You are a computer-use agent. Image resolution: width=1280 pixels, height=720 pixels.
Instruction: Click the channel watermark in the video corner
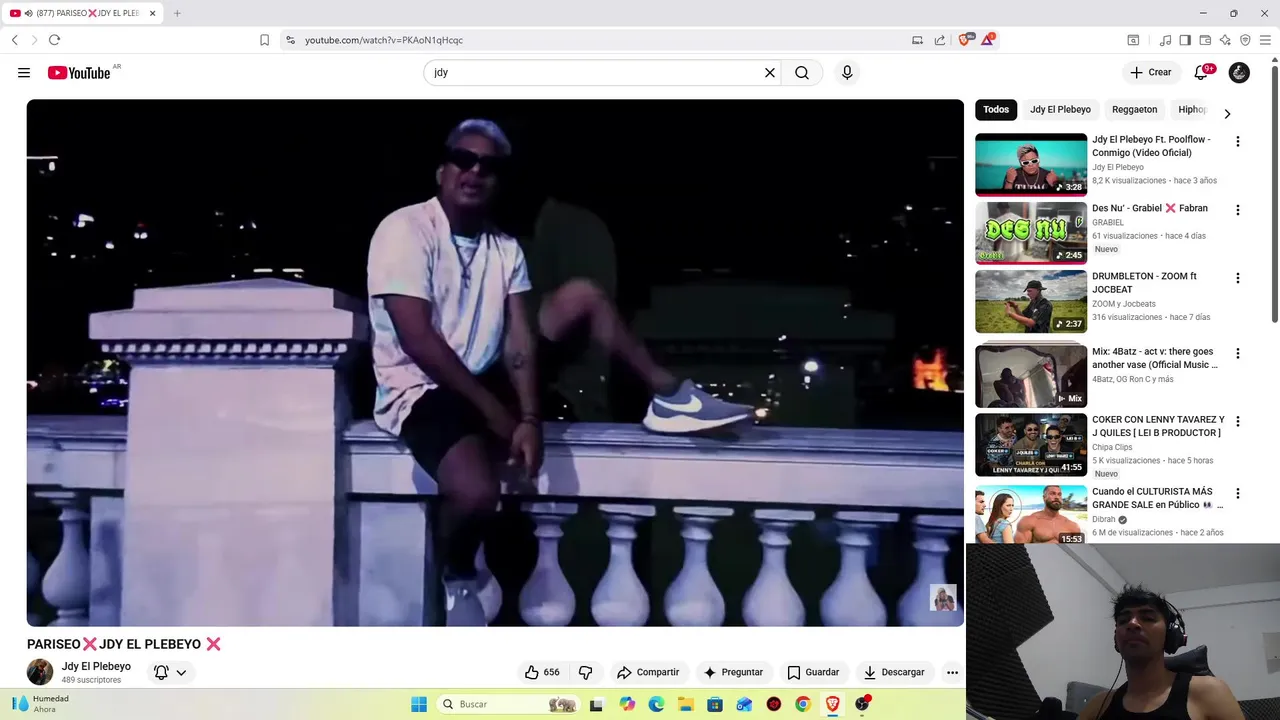943,598
